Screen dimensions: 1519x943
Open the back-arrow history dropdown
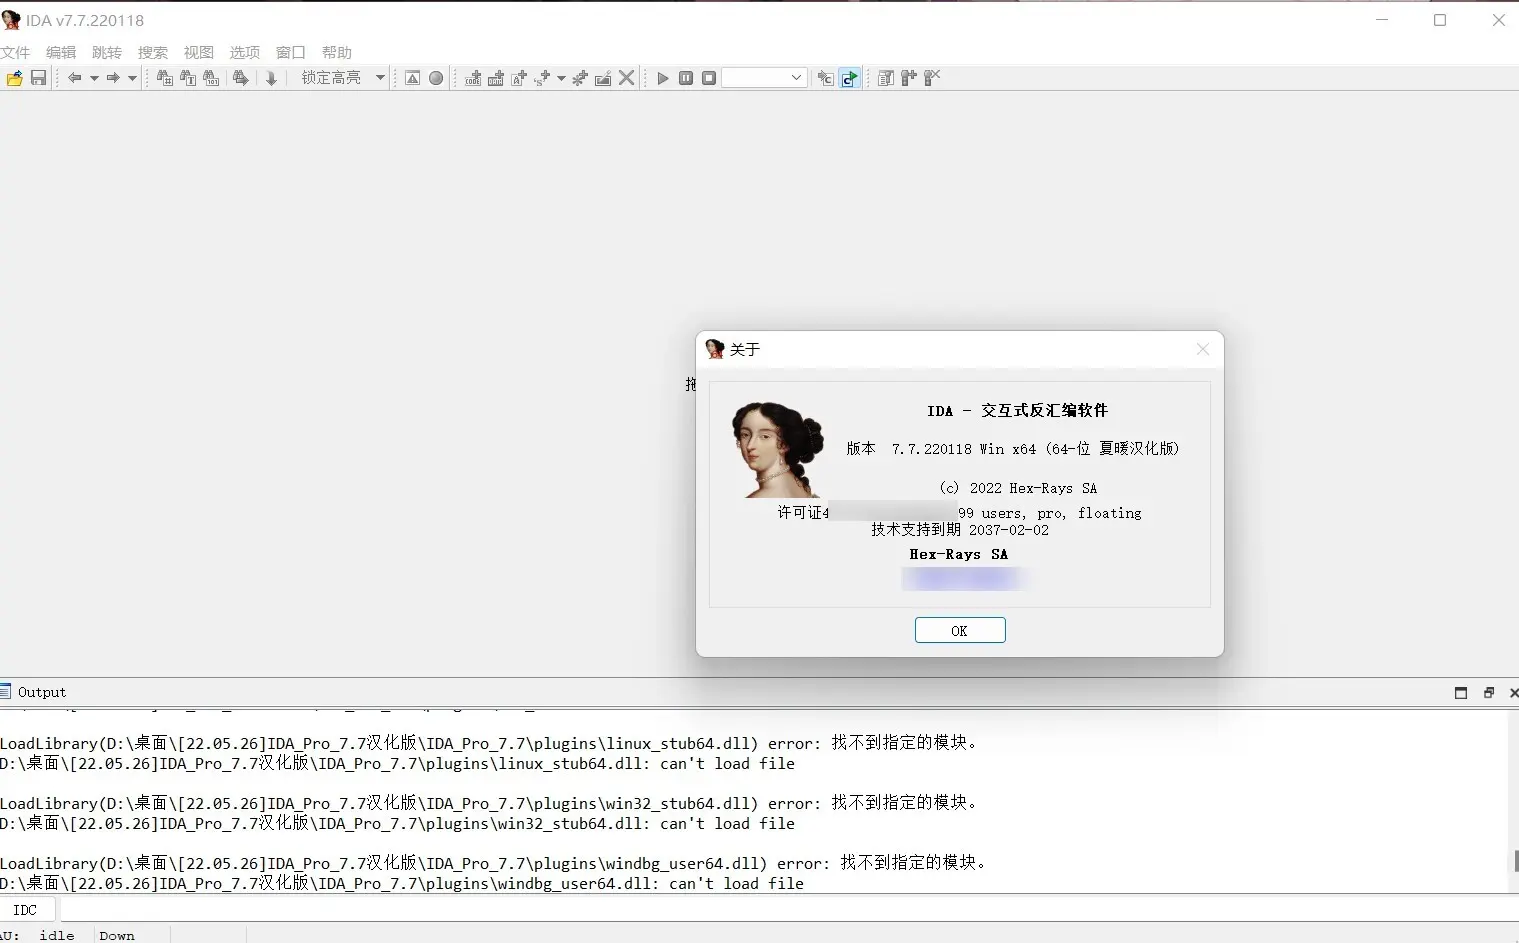(x=94, y=78)
